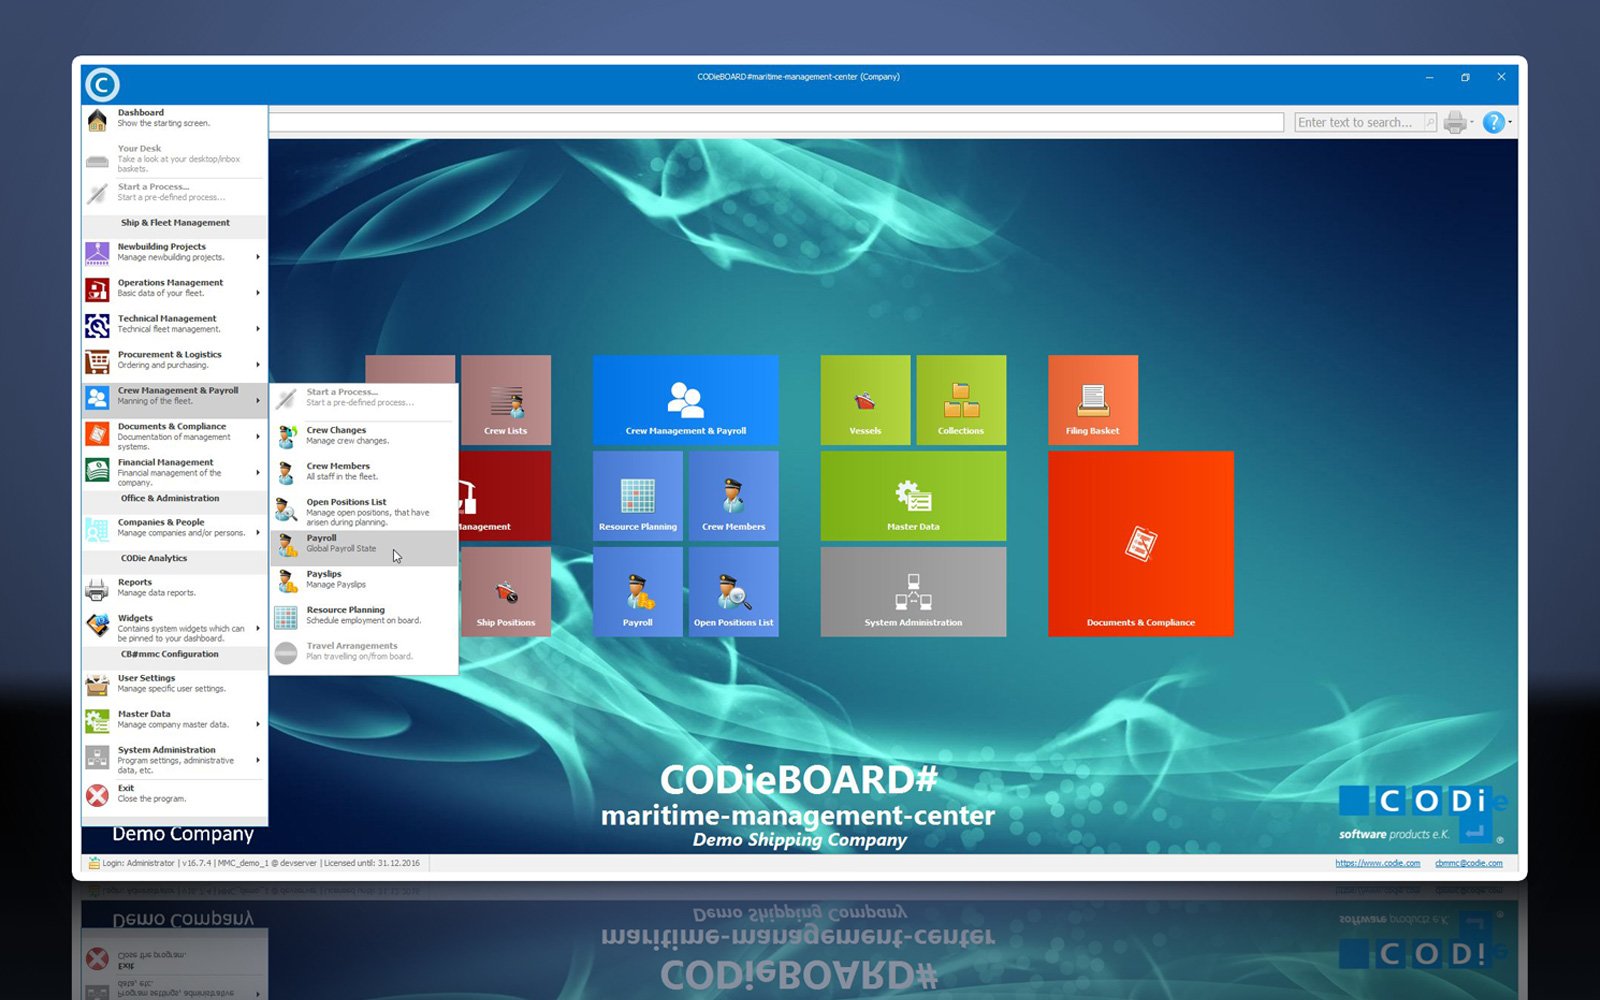This screenshot has height=1000, width=1600.
Task: Click the printer toolbar icon
Action: pyautogui.click(x=1455, y=122)
